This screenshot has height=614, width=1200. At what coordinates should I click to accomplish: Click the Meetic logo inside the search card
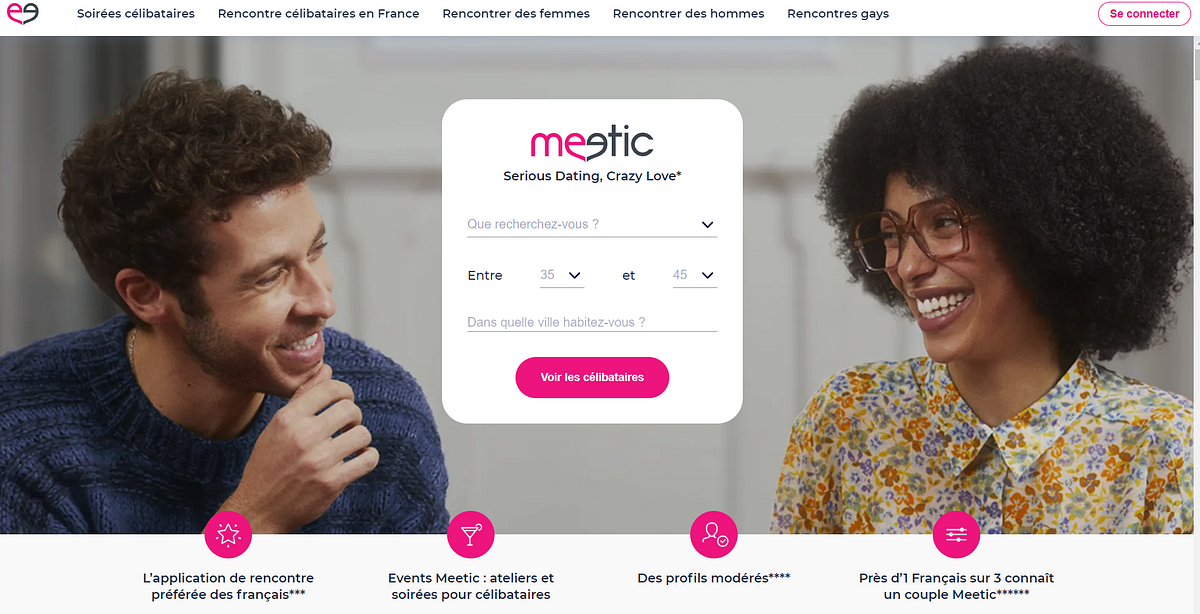pyautogui.click(x=592, y=143)
